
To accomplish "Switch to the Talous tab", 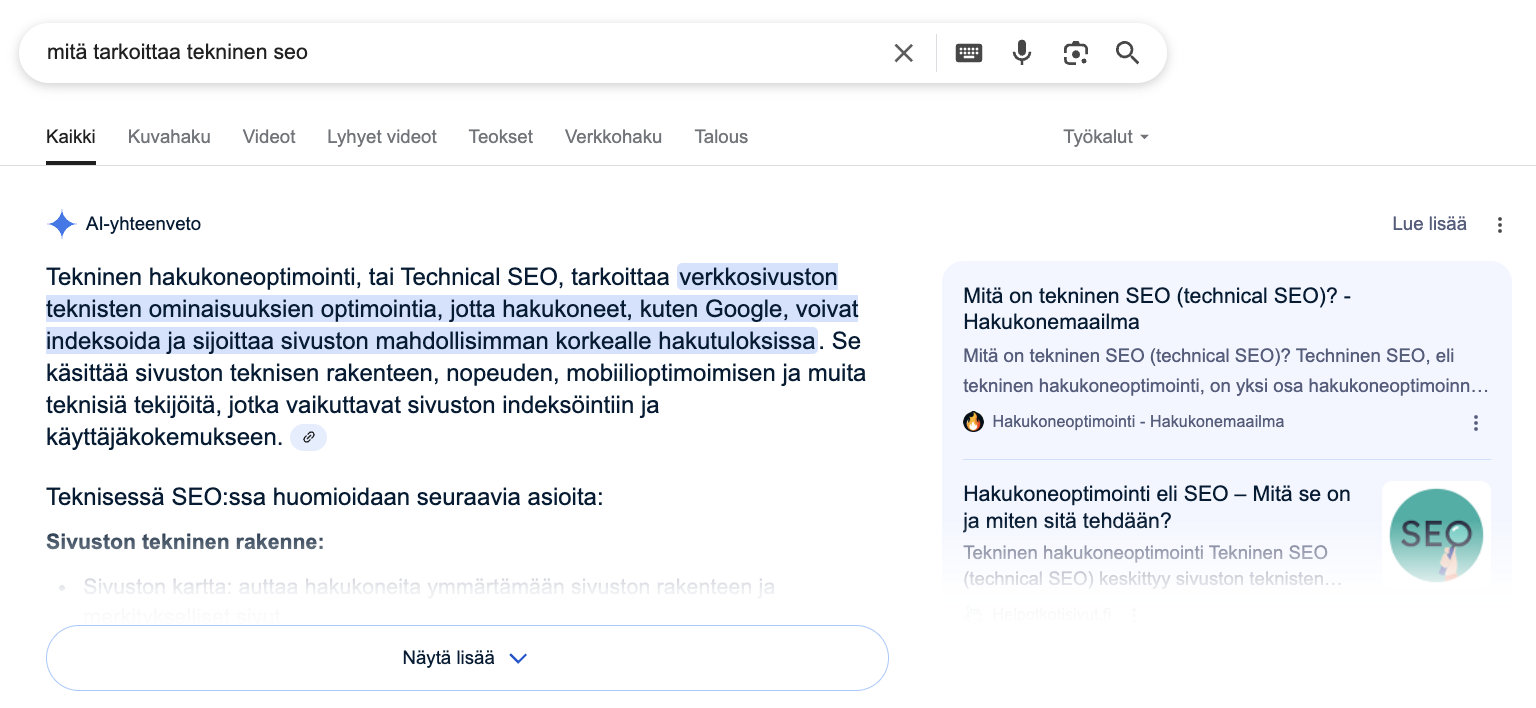I will (x=721, y=137).
